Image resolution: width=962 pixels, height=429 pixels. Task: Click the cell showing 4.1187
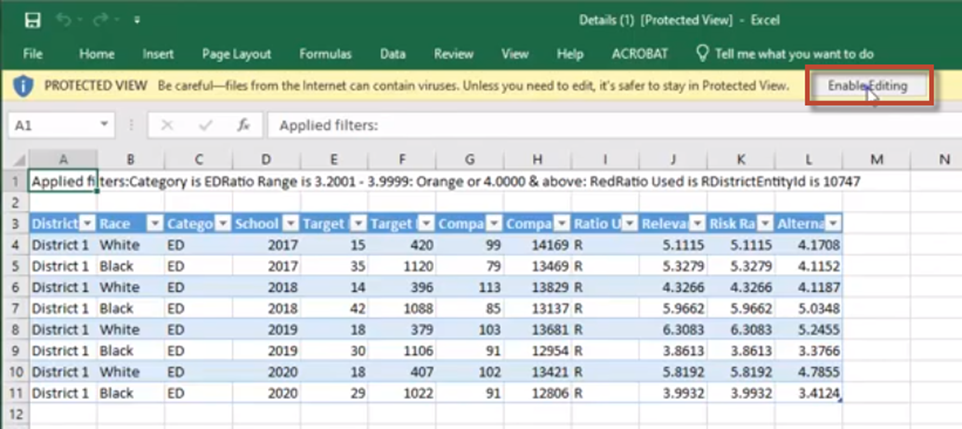point(809,287)
